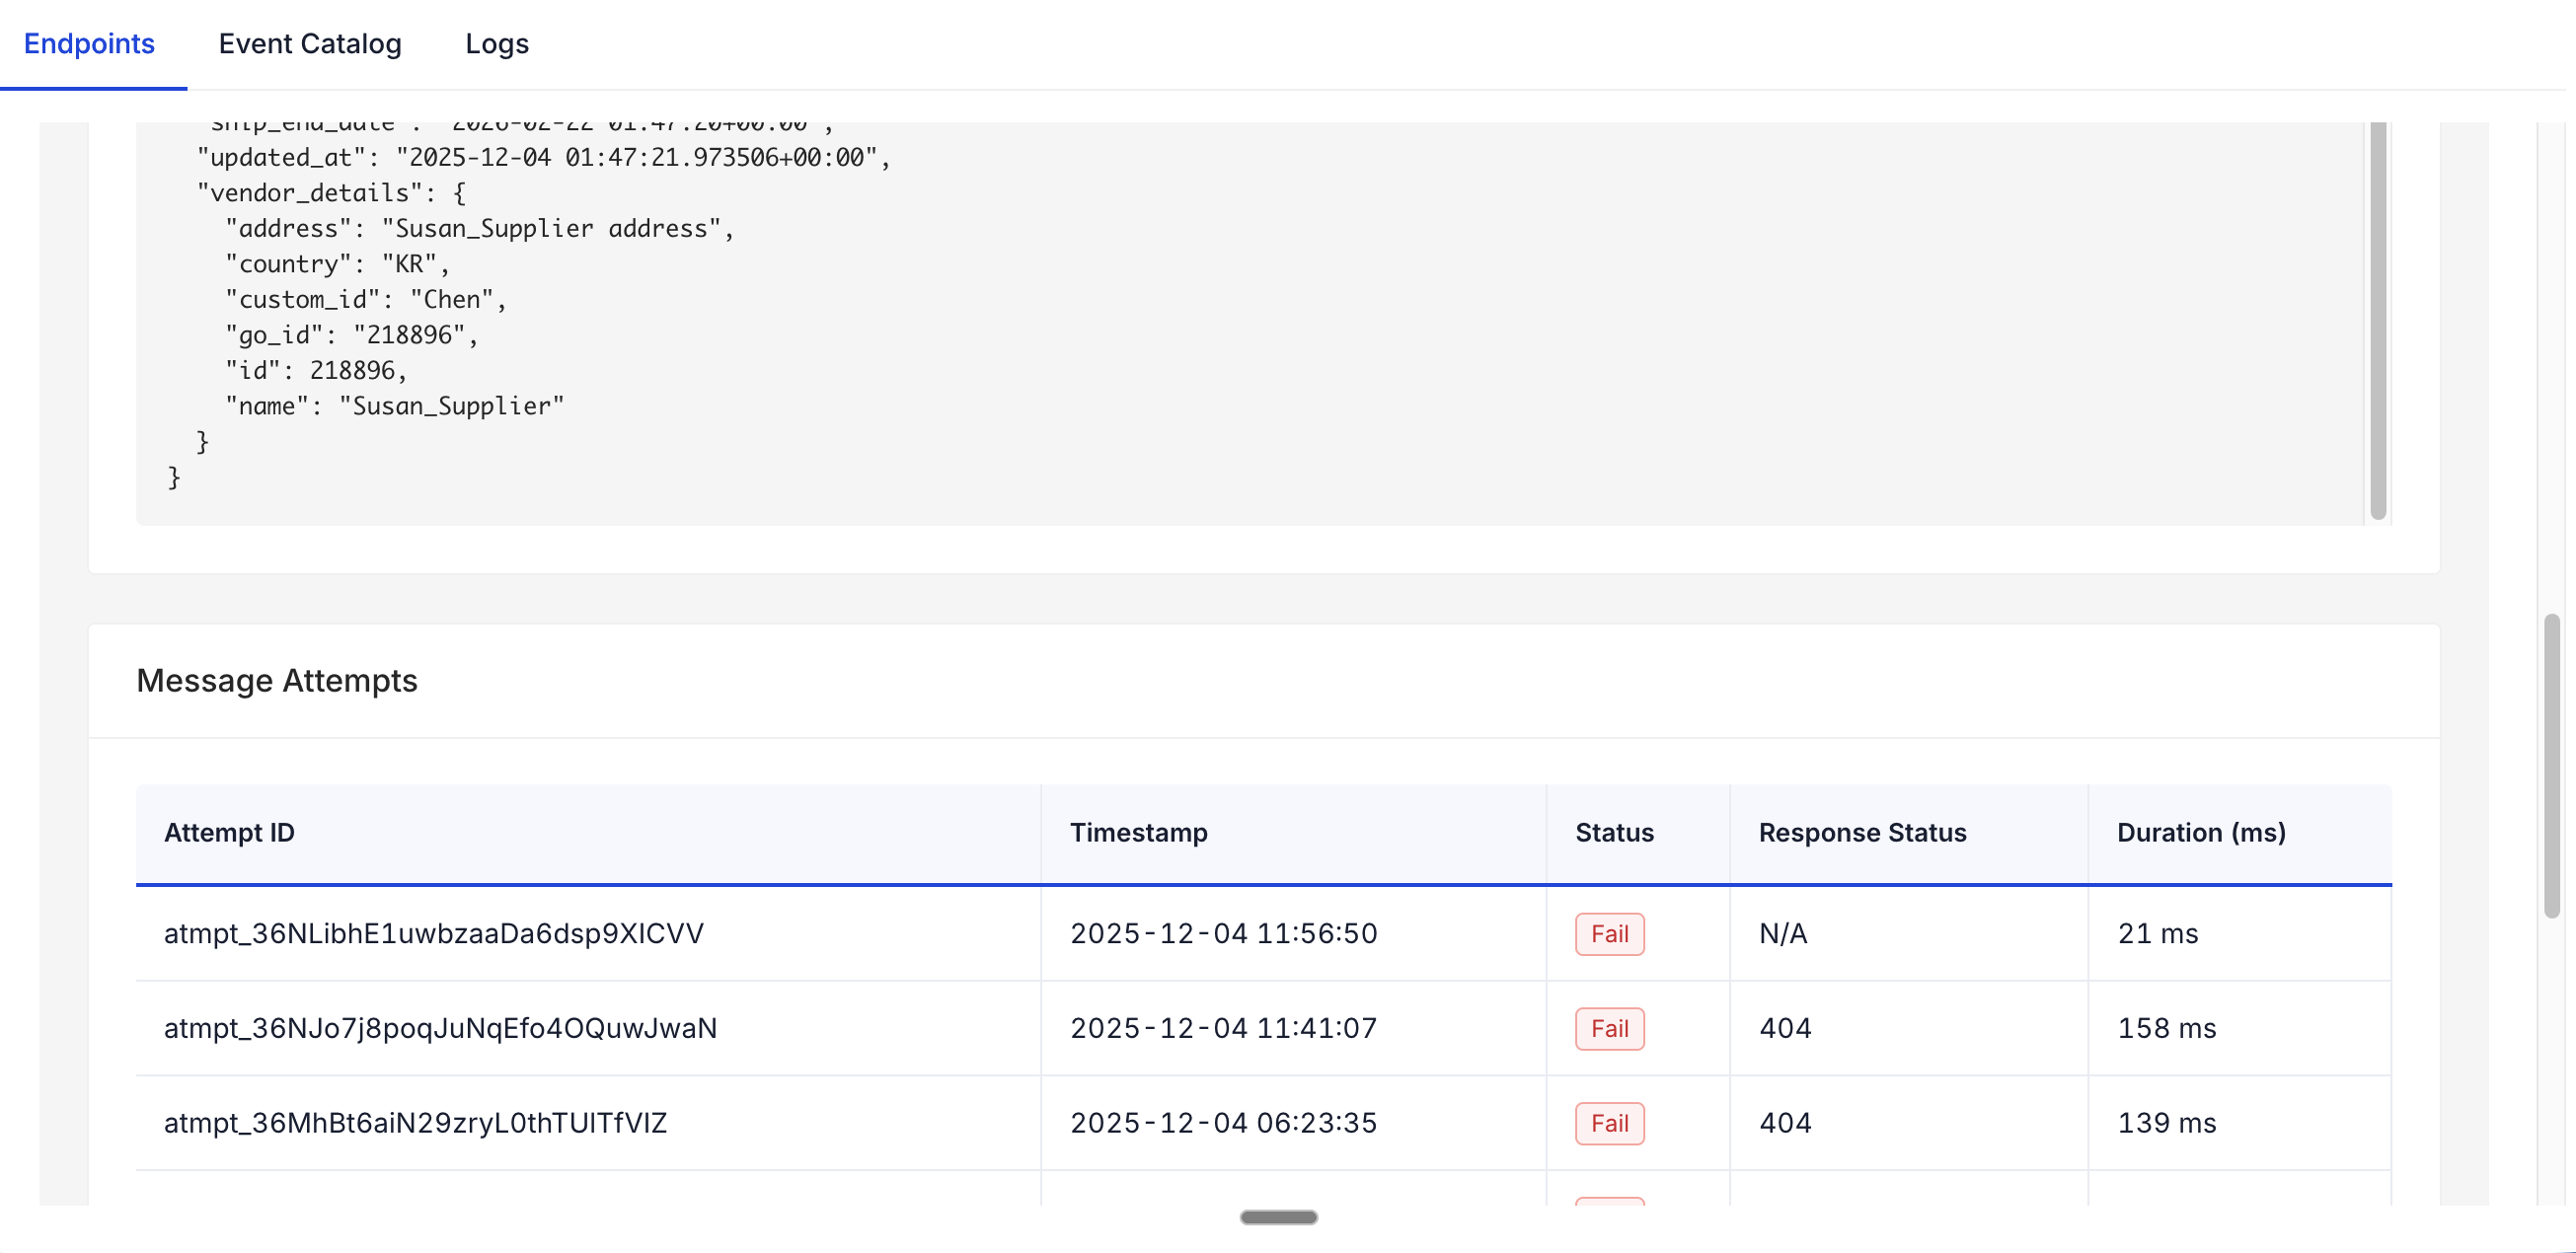
Task: Select attempt ID atmpt_36NJo7j8poqJuNqEfo4OQuwJwaN
Action: coord(441,1028)
